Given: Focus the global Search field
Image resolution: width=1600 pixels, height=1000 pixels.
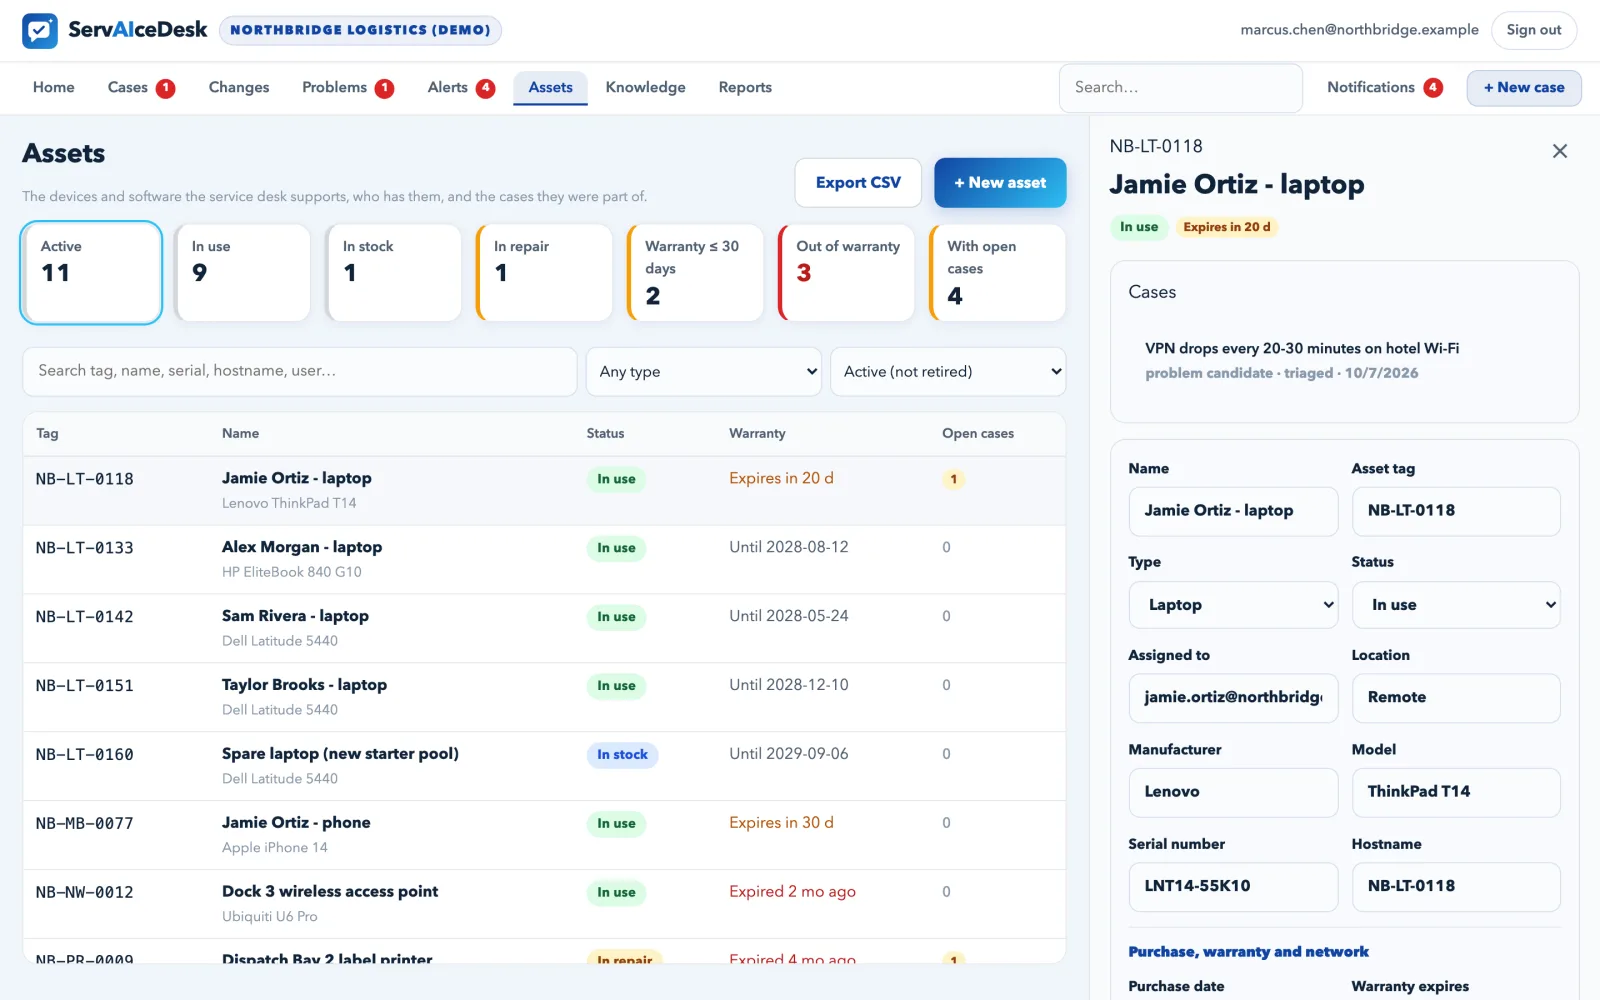Looking at the screenshot, I should (x=1181, y=88).
